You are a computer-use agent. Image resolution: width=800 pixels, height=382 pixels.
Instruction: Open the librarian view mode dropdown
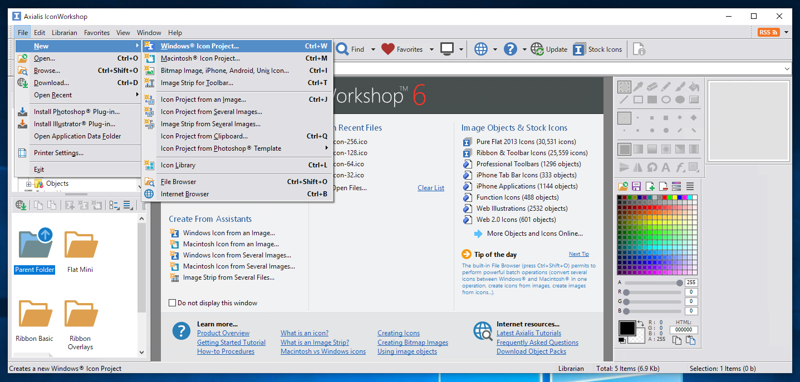[x=114, y=206]
